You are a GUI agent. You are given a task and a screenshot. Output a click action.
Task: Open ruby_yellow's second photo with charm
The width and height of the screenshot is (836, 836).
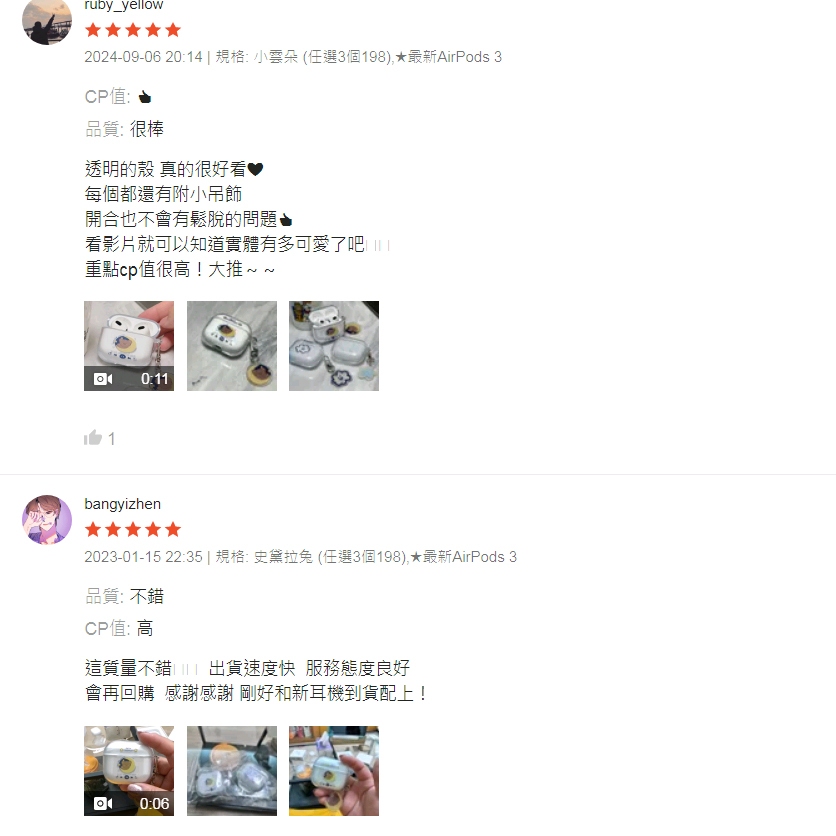tap(232, 346)
